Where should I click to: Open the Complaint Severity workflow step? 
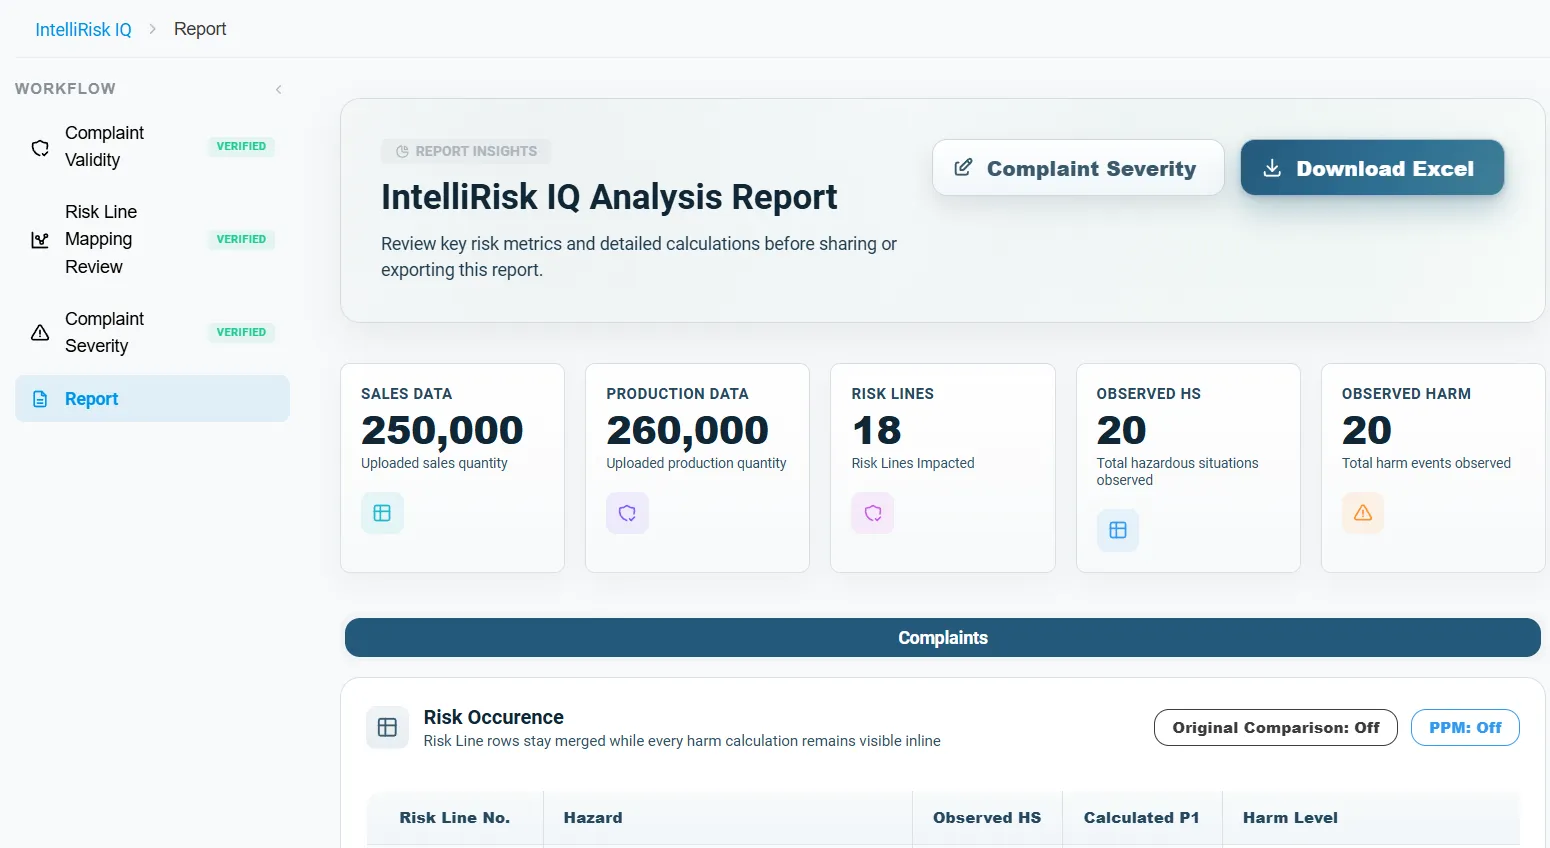pos(152,333)
